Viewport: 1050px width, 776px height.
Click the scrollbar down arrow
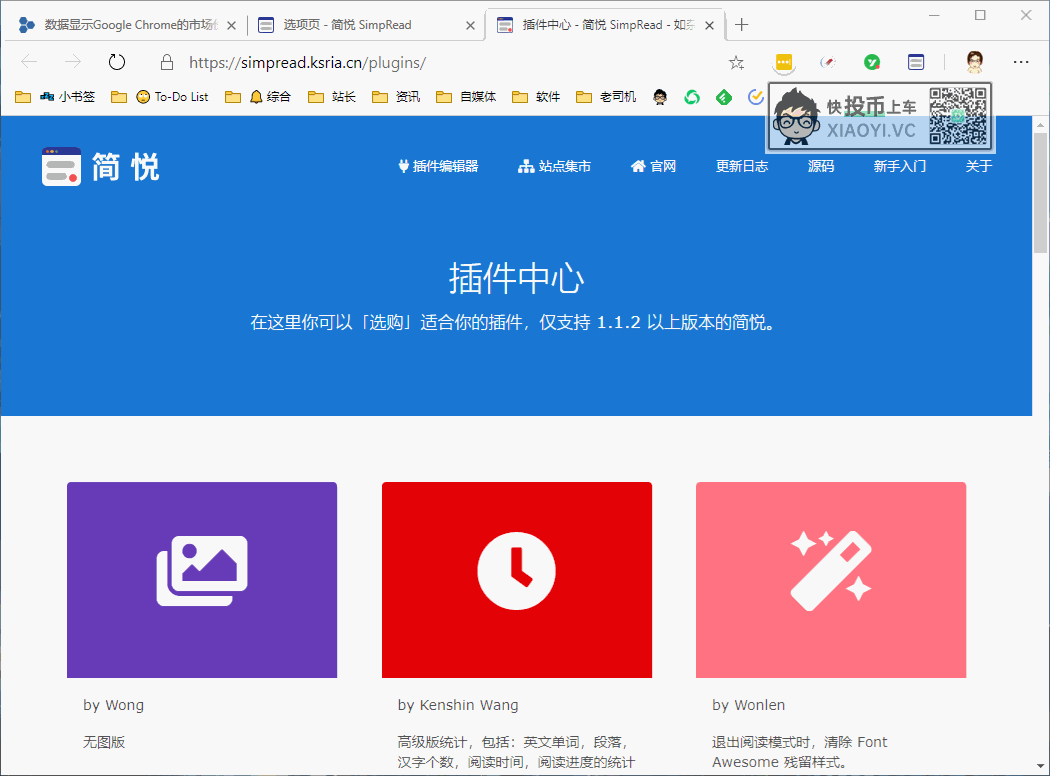tap(1041, 766)
